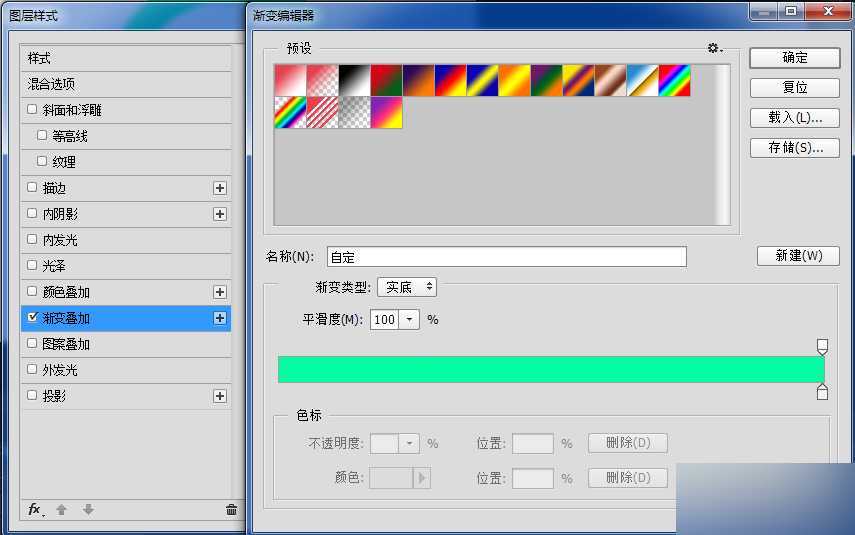The height and width of the screenshot is (535, 855).
Task: Enable the 斜面和浮雕 checkbox
Action: coord(32,110)
